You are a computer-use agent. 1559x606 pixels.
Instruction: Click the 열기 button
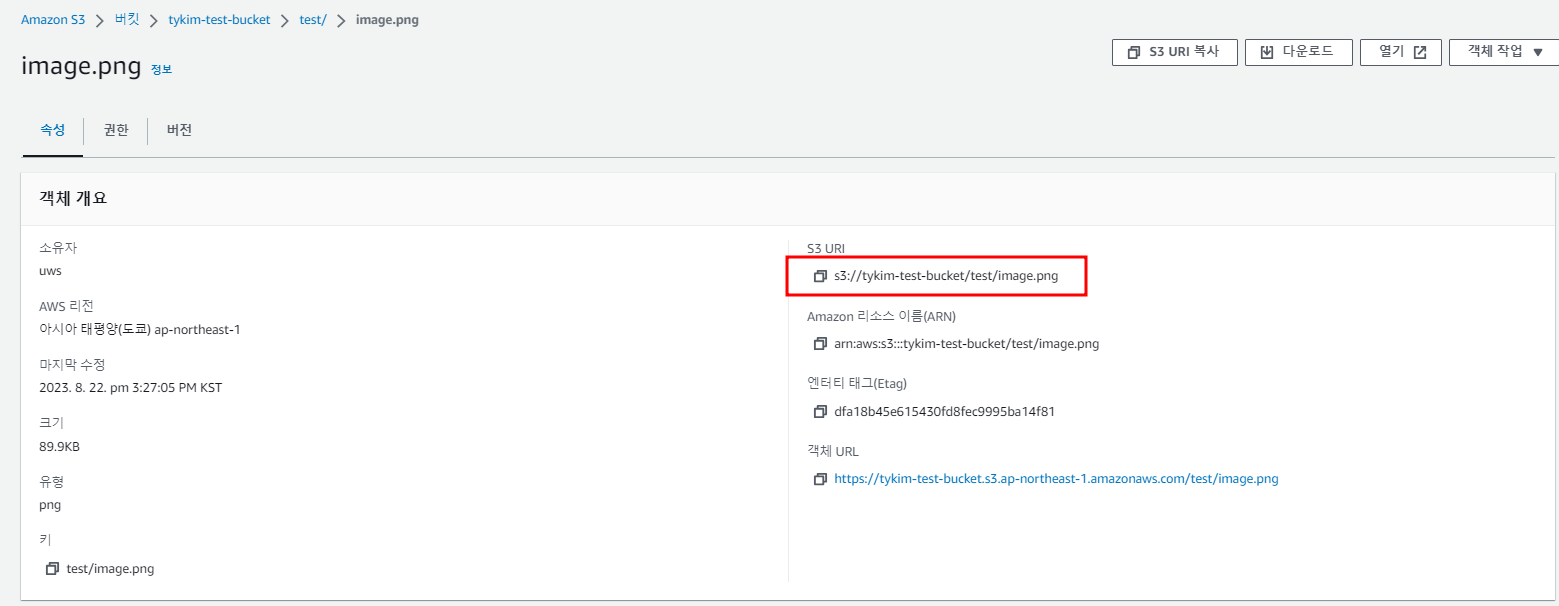1400,52
